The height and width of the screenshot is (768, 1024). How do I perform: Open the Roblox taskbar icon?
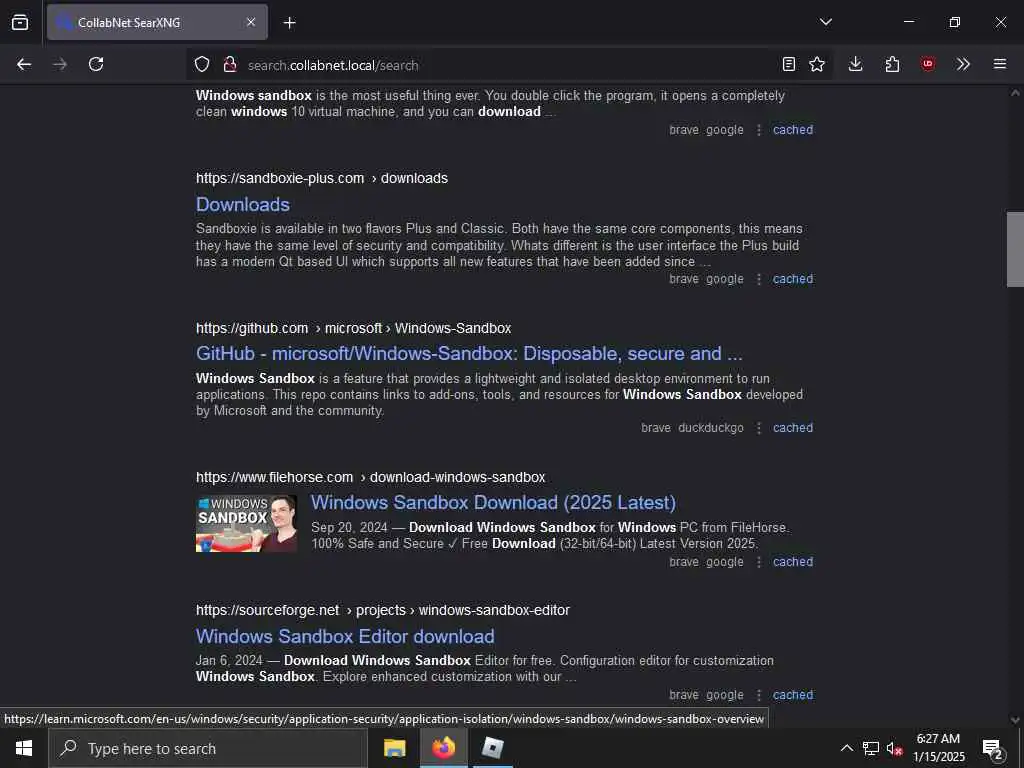pos(492,748)
